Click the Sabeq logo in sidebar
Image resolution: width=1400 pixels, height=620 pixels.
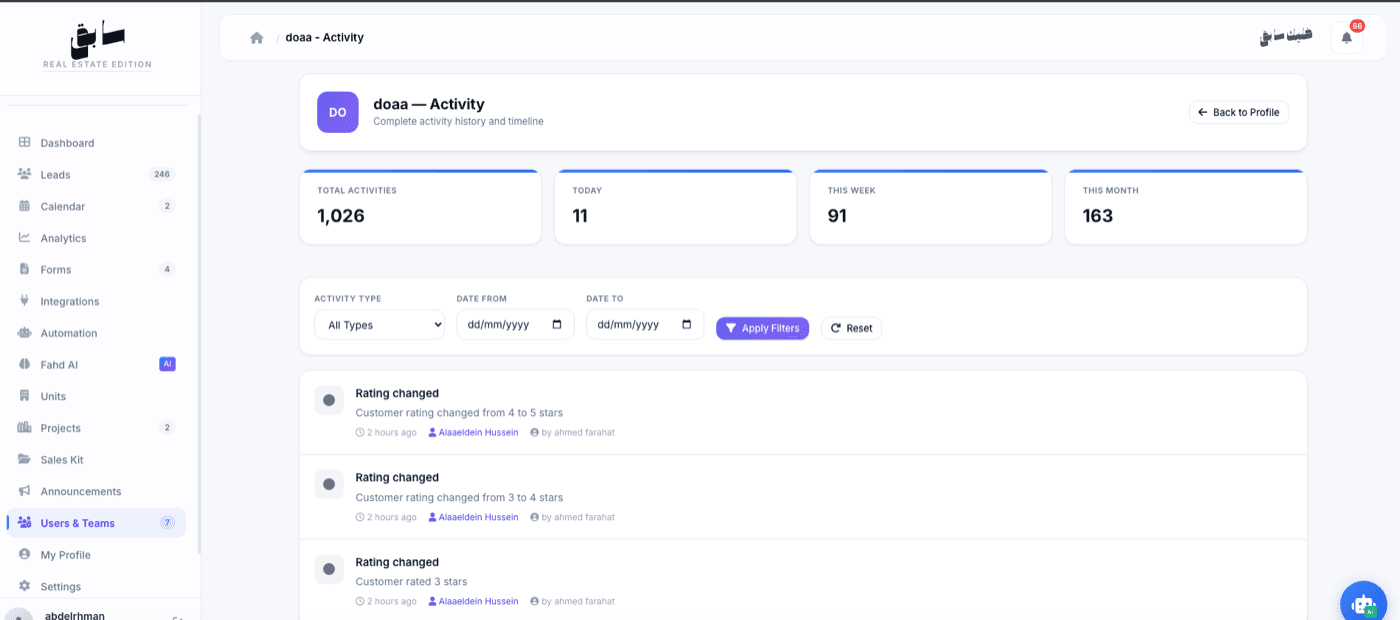98,43
